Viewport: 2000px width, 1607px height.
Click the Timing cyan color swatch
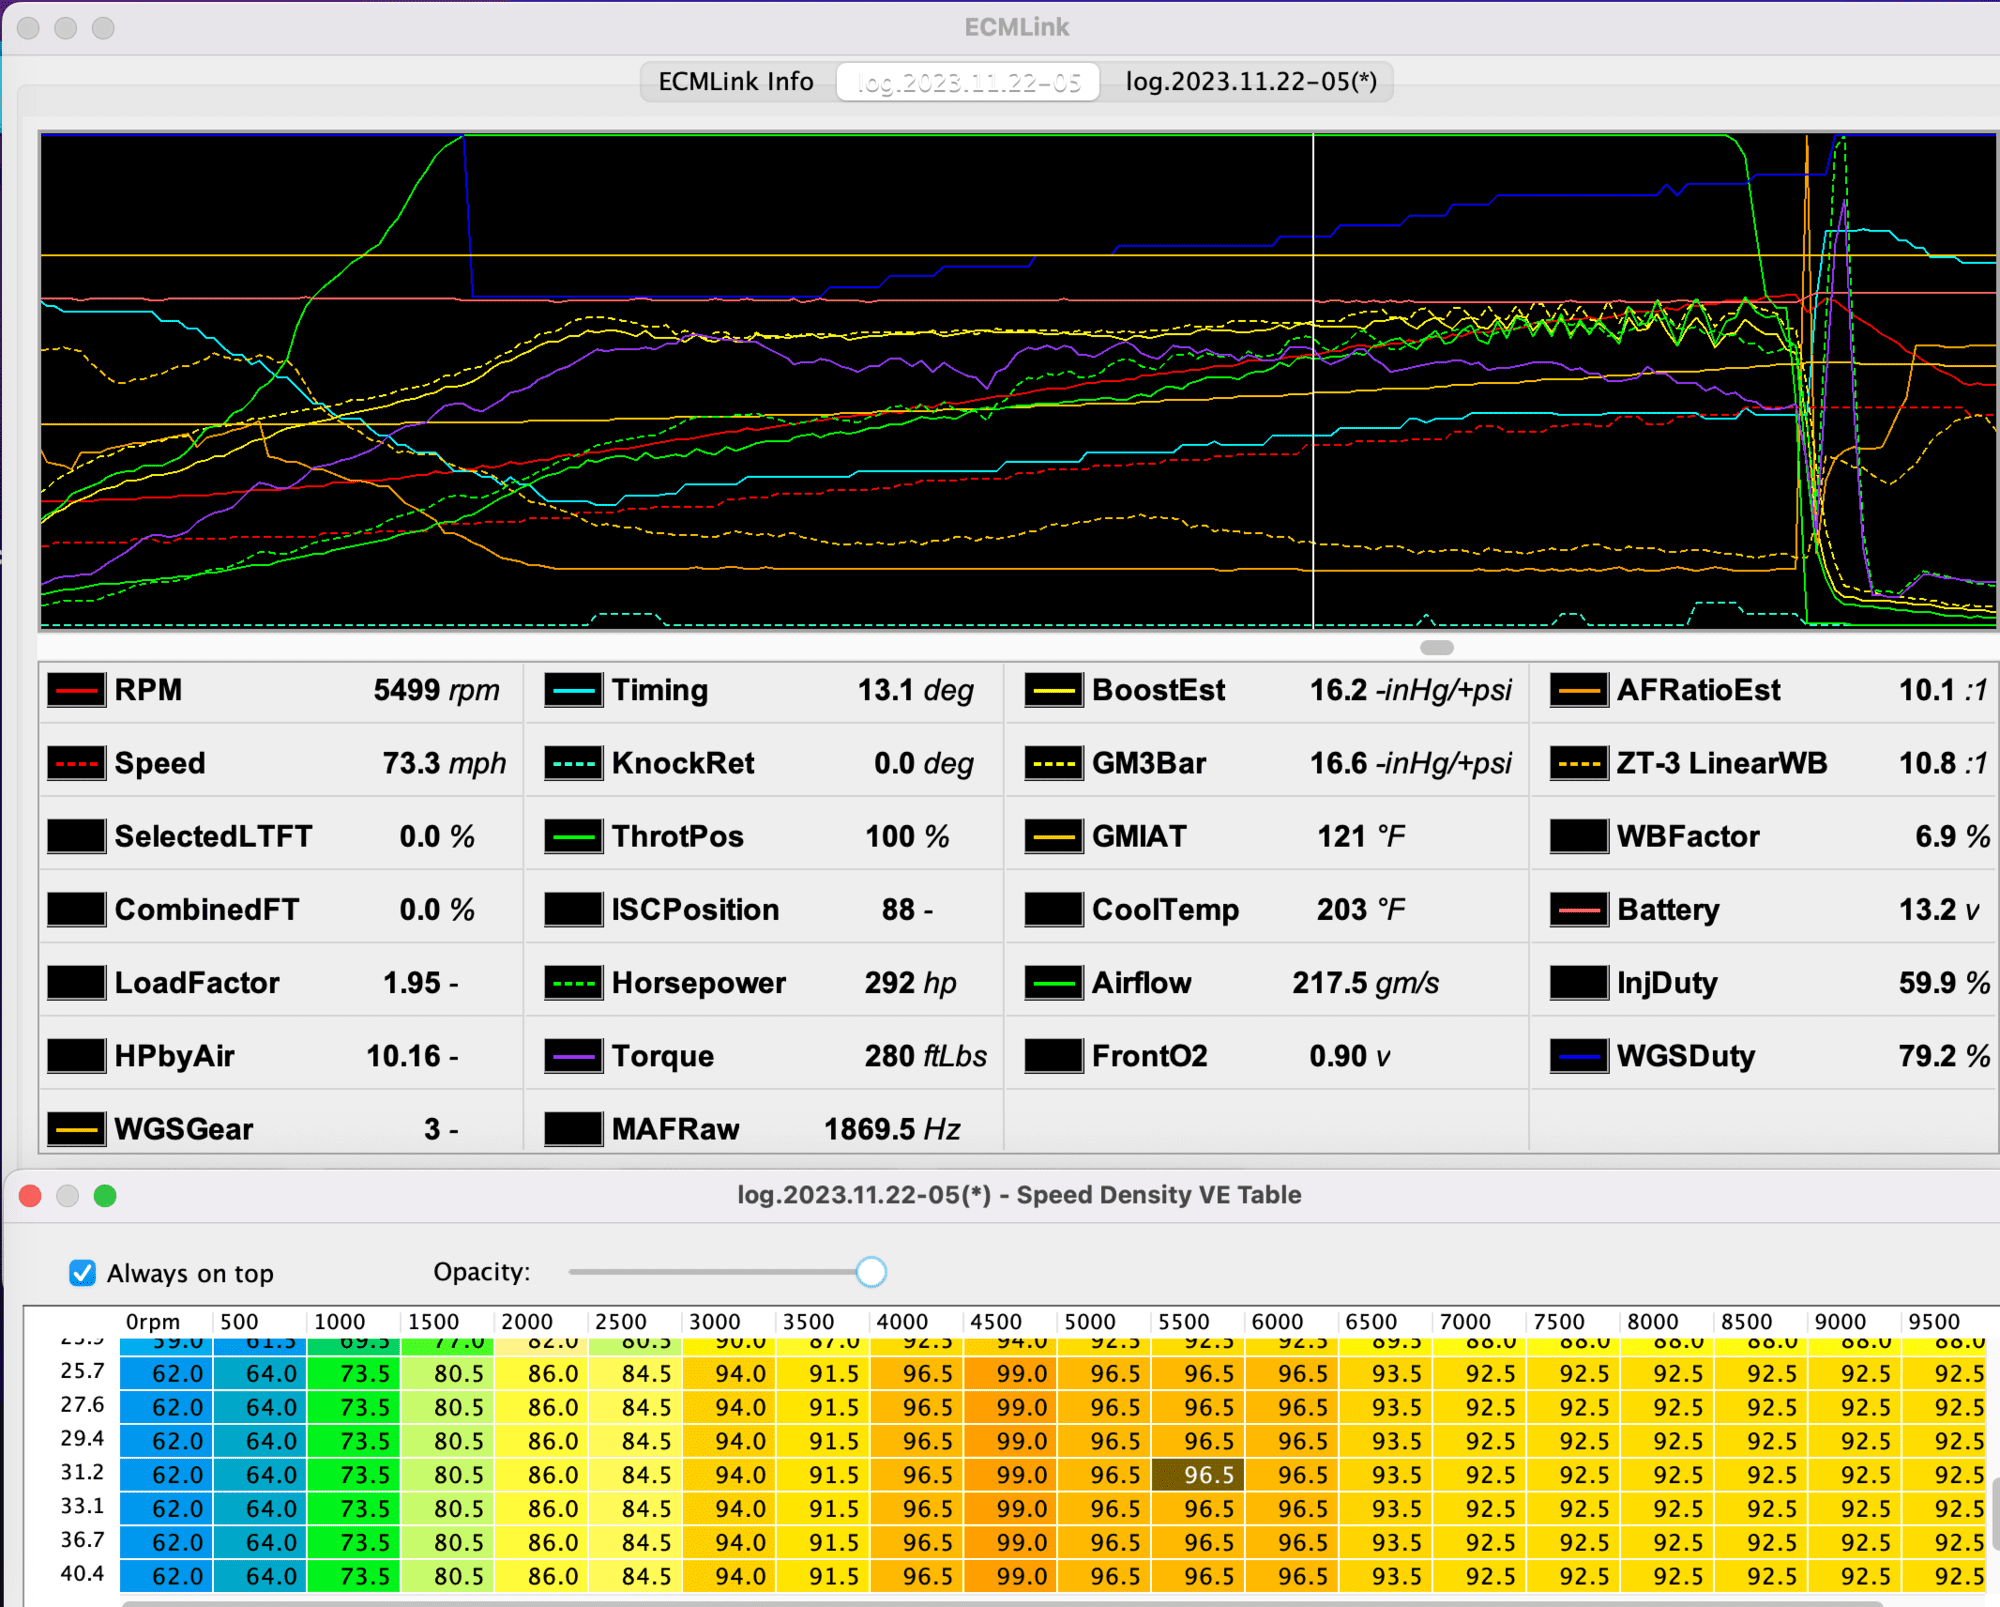click(573, 690)
